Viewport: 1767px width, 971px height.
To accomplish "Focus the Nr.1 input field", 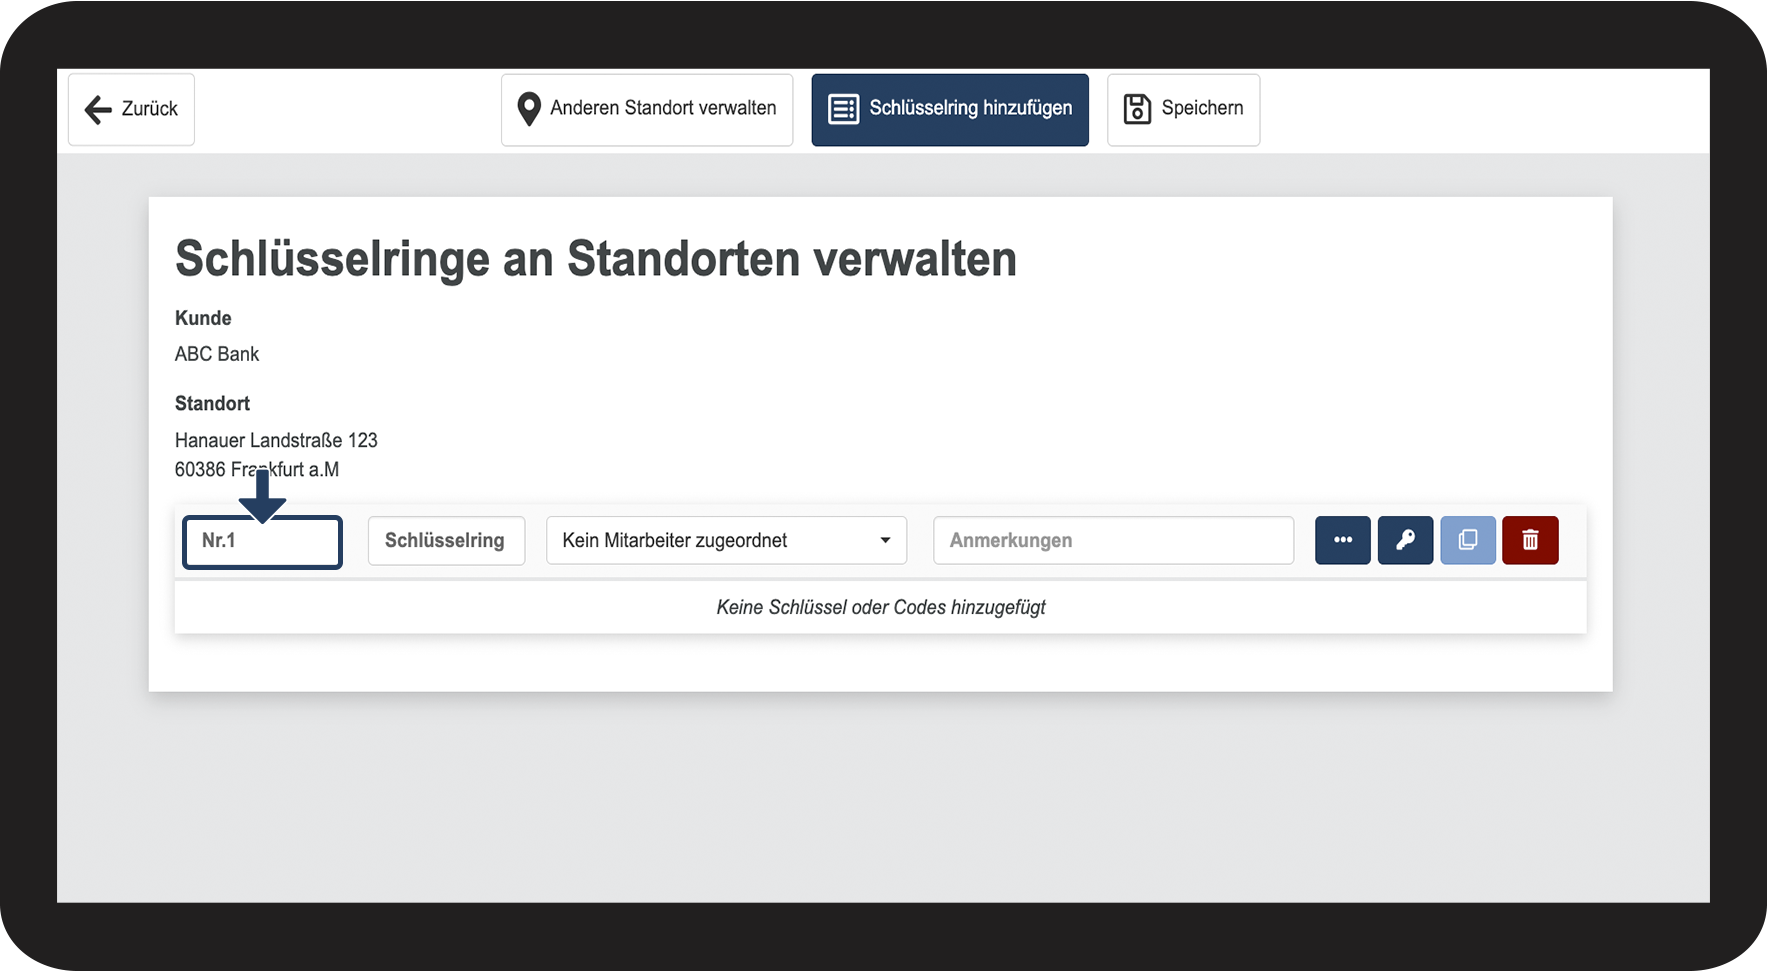I will [261, 541].
